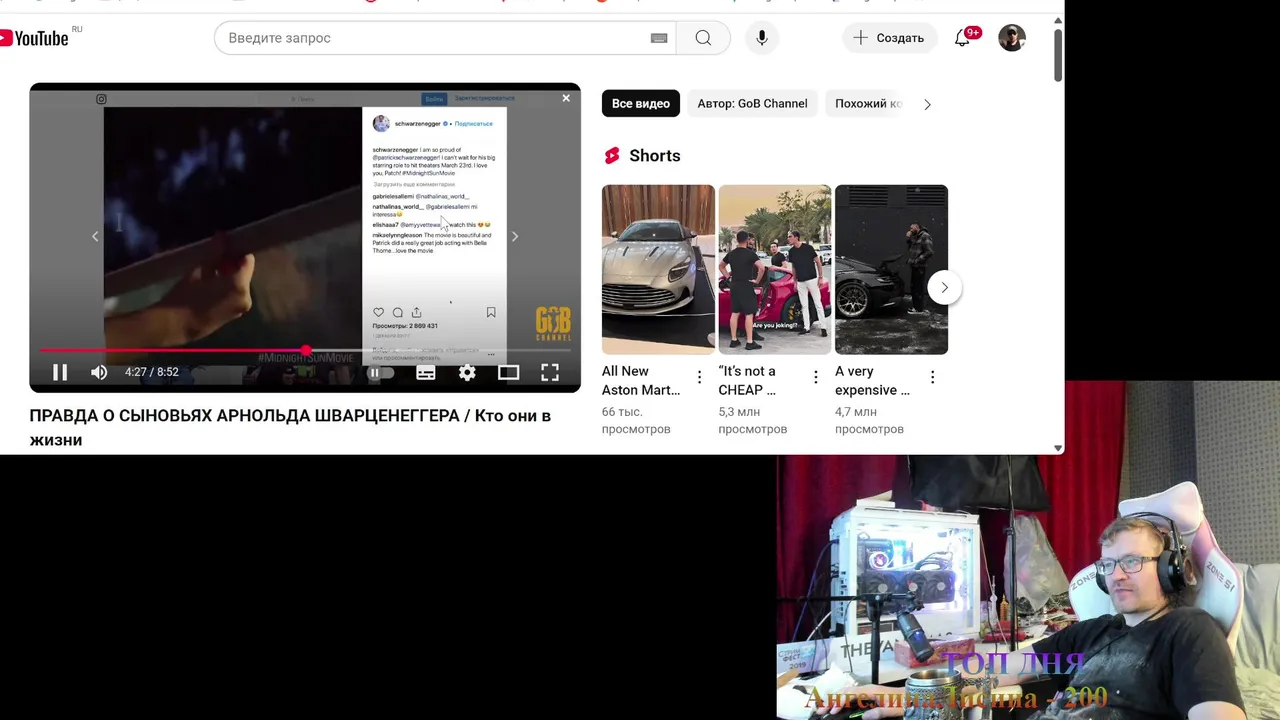
Task: Click the magnifier search button
Action: click(x=703, y=38)
